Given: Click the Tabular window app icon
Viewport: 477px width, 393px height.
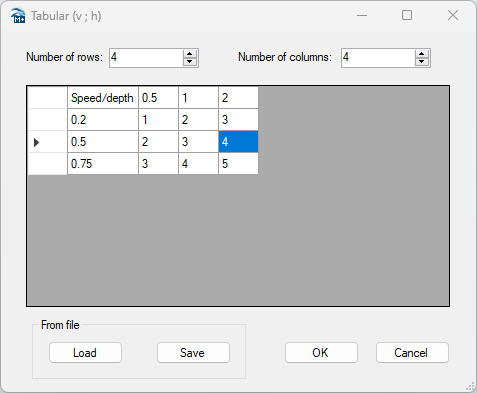Looking at the screenshot, I should (17, 16).
